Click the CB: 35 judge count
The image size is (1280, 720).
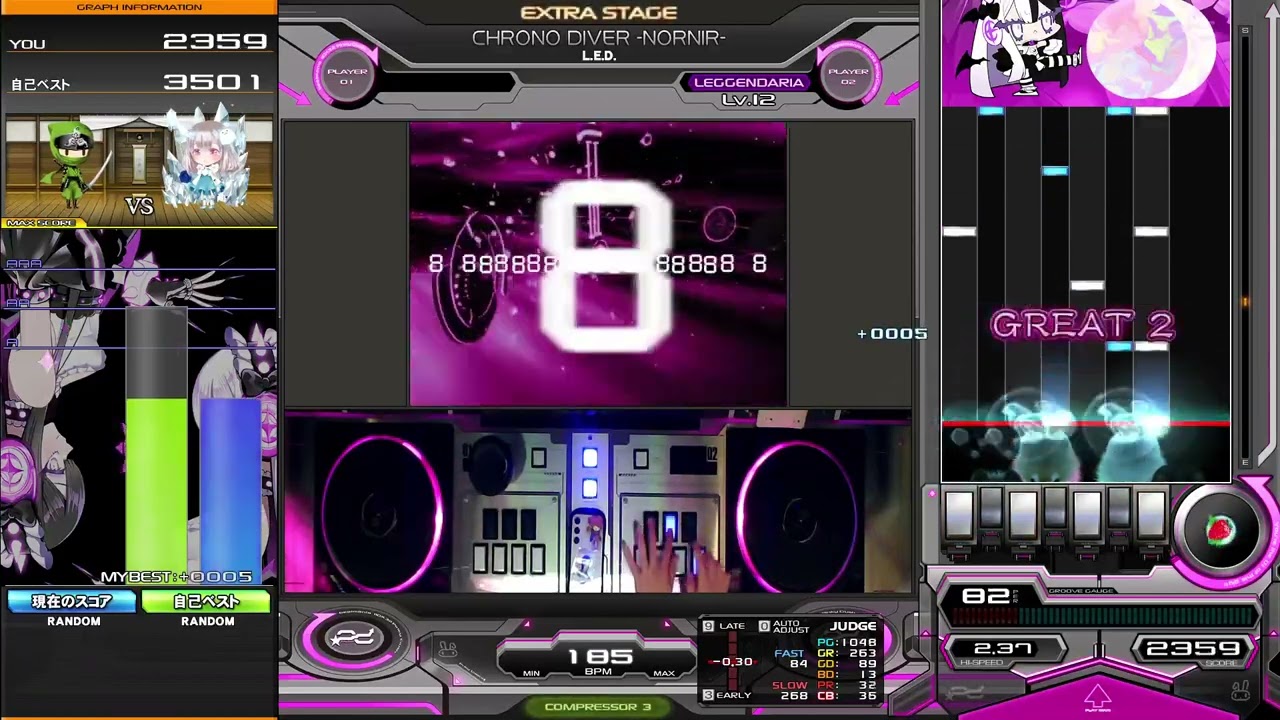tap(846, 697)
